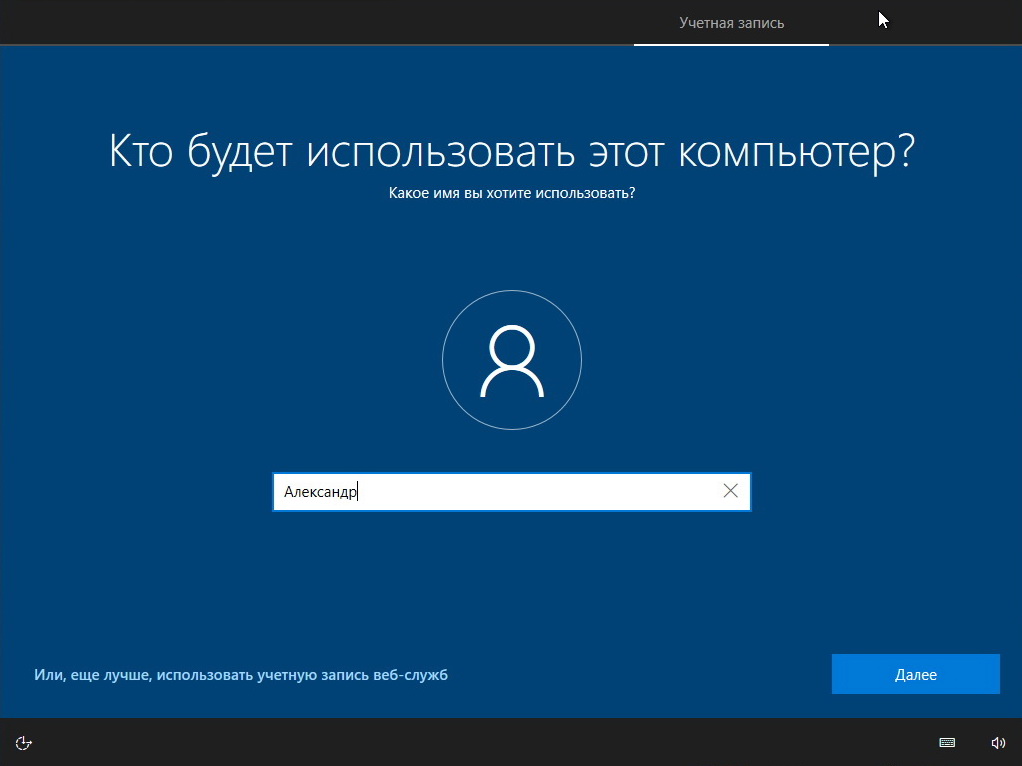Viewport: 1022px width, 766px height.
Task: Open the on-screen keyboard icon
Action: tap(947, 742)
